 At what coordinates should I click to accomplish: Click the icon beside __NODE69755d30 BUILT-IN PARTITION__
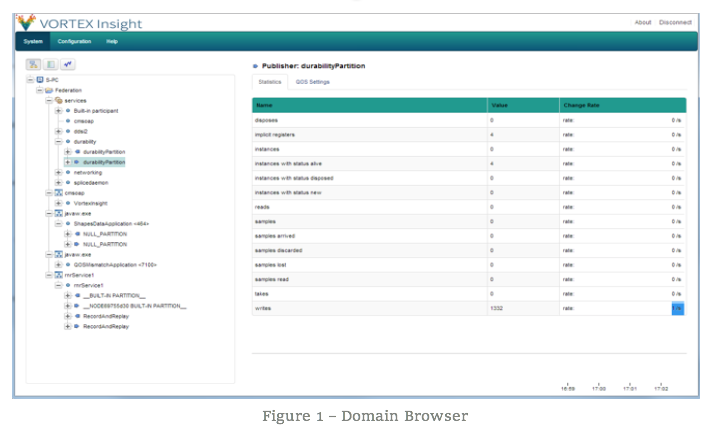point(77,306)
